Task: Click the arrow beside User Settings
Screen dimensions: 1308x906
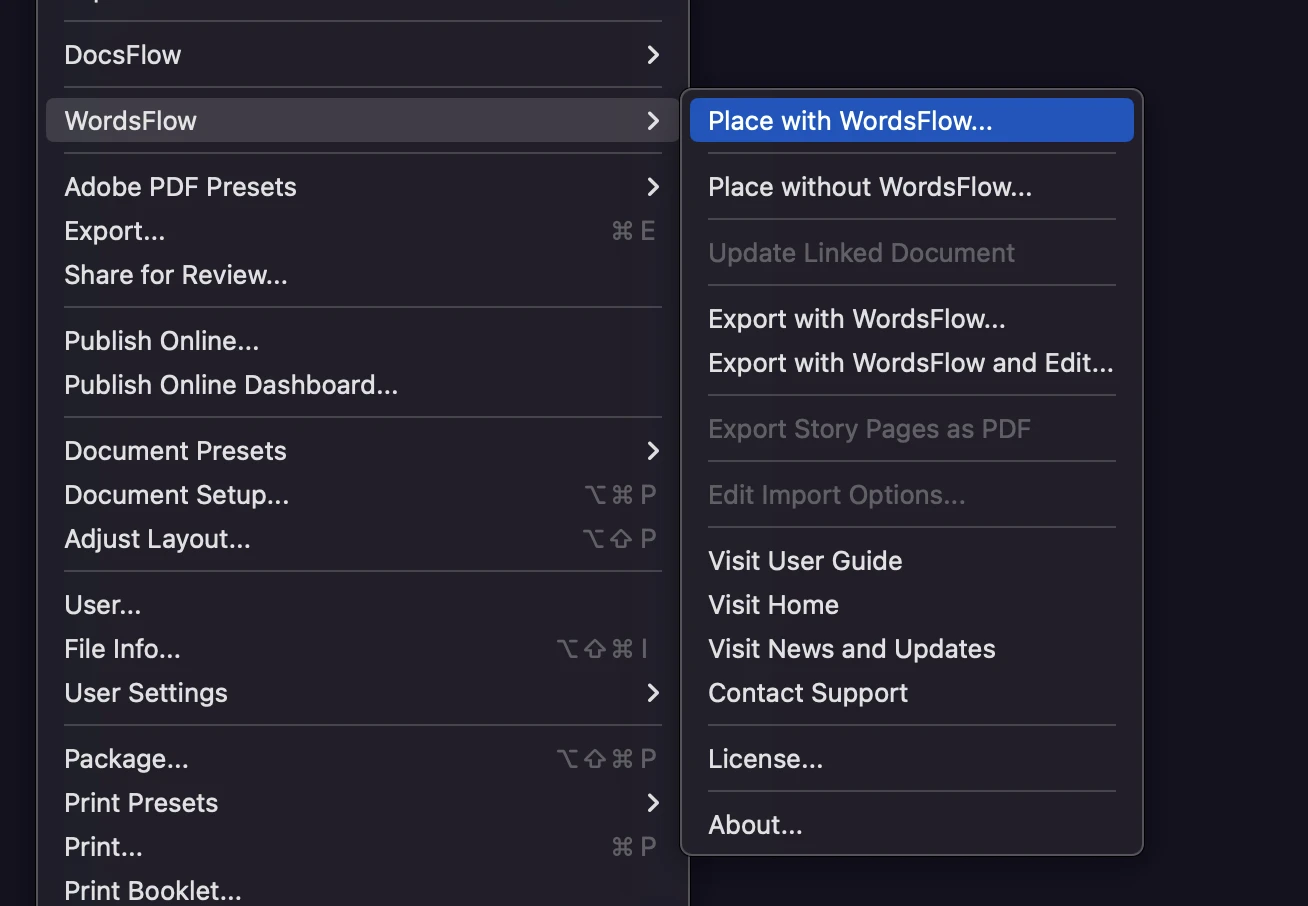Action: [653, 693]
